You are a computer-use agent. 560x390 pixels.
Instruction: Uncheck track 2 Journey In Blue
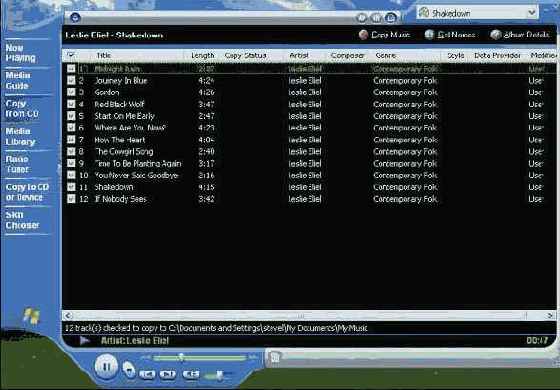click(71, 80)
